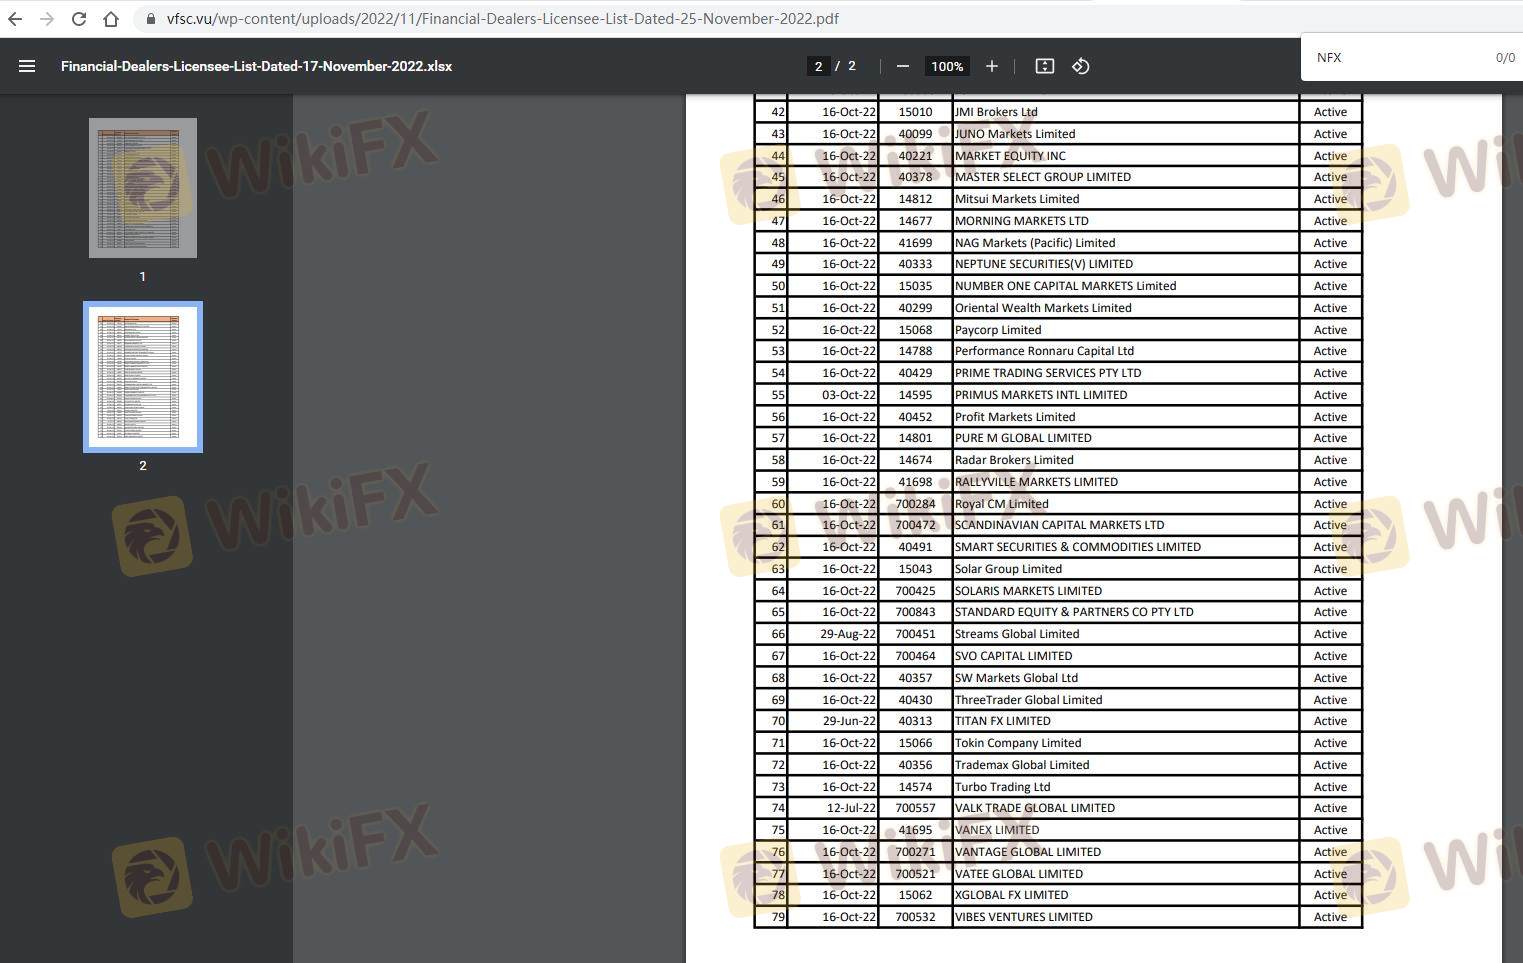
Task: Rotate the document counterclockwise
Action: click(x=1080, y=66)
